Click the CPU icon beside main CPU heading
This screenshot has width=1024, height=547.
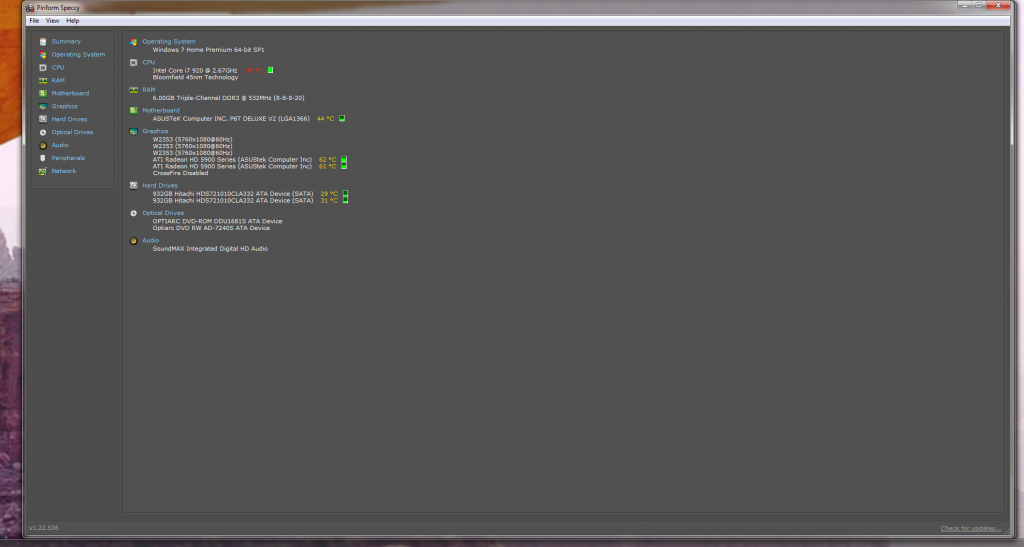(133, 63)
